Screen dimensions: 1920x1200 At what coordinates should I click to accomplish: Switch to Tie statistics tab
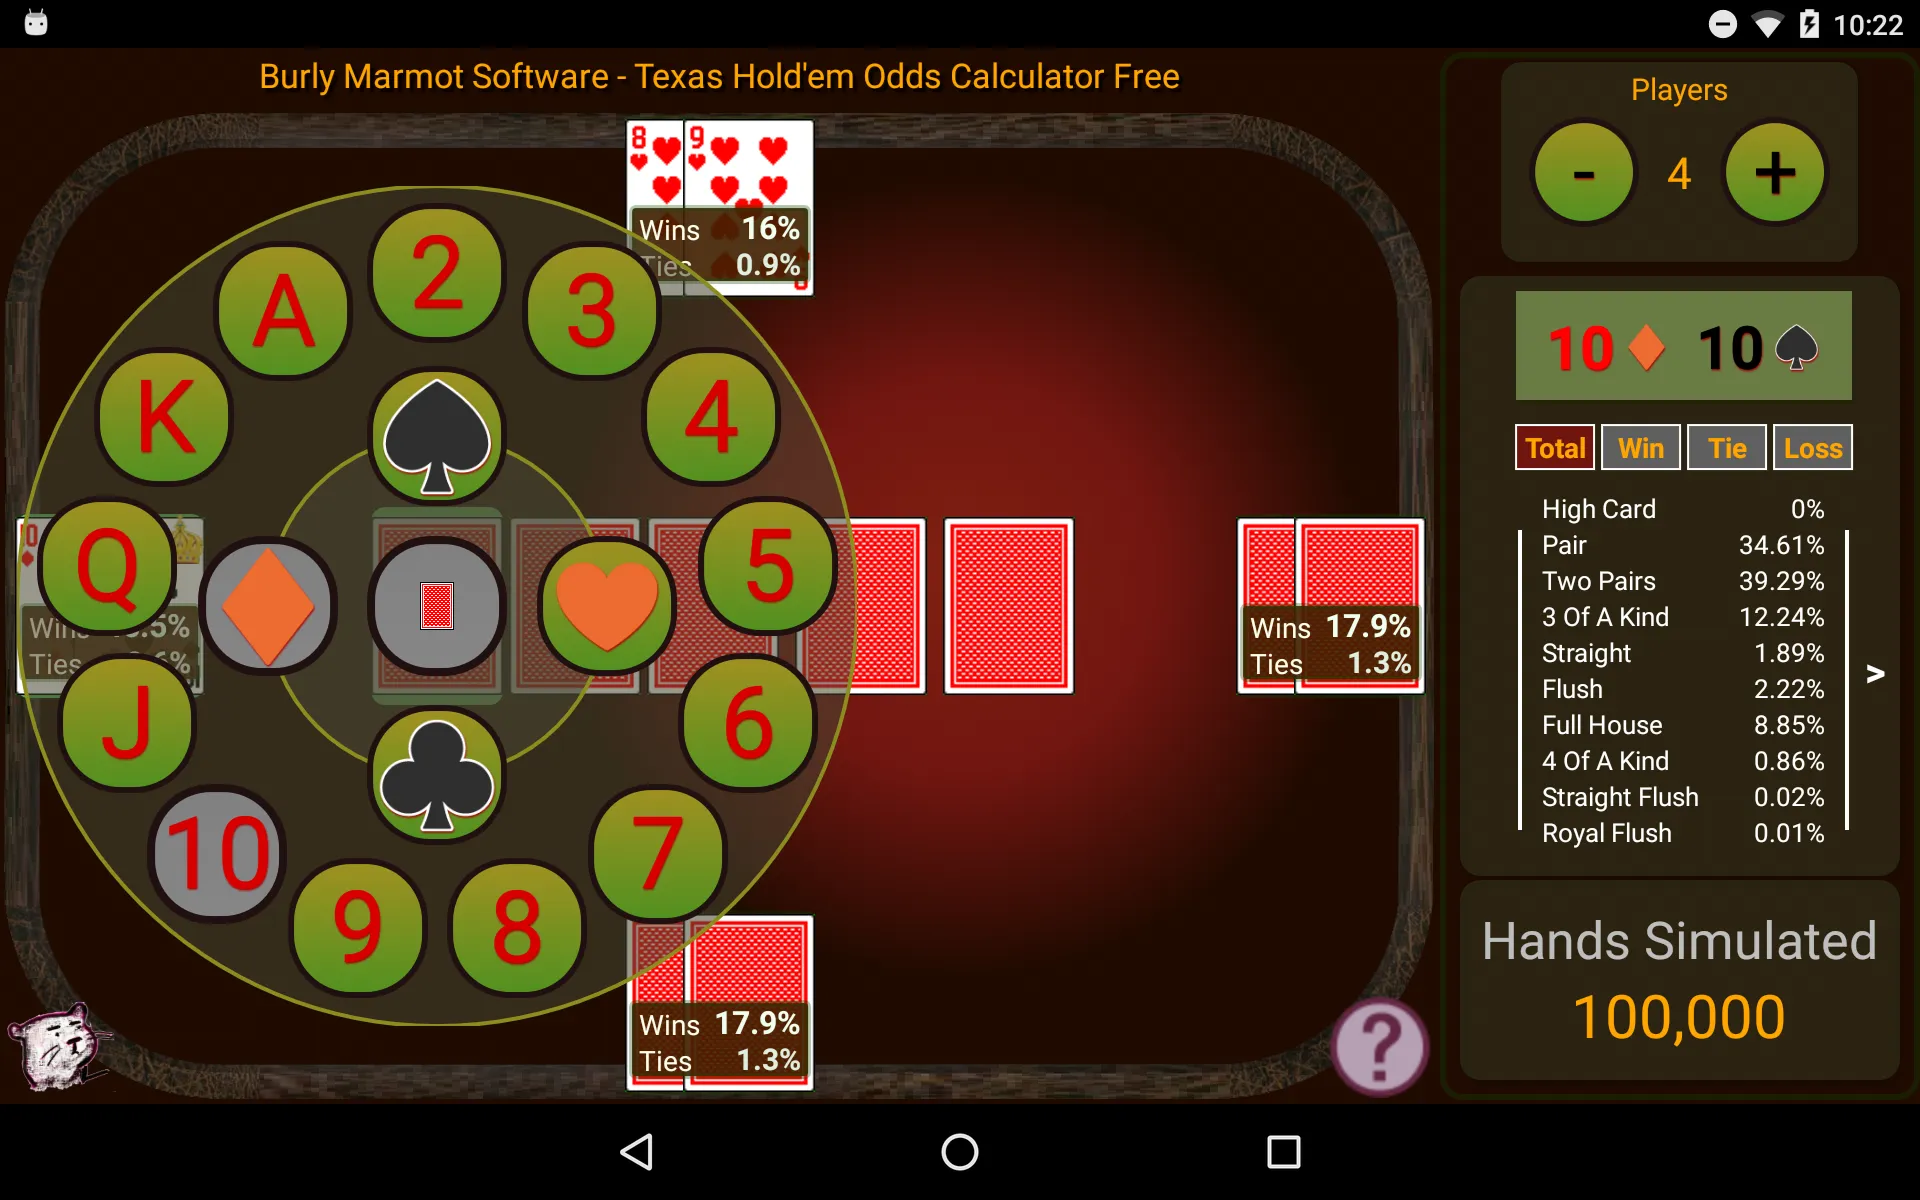click(x=1724, y=448)
